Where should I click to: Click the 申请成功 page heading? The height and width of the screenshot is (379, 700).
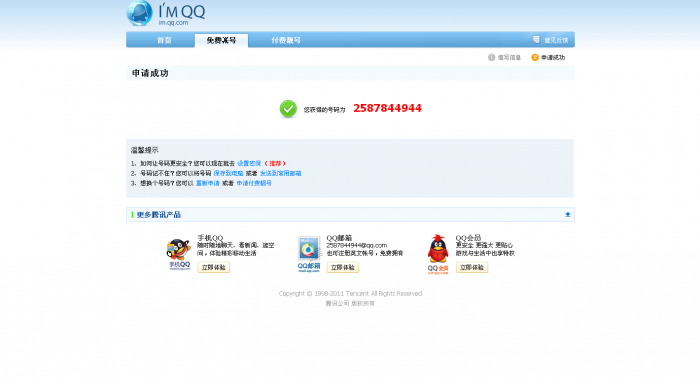pyautogui.click(x=150, y=73)
